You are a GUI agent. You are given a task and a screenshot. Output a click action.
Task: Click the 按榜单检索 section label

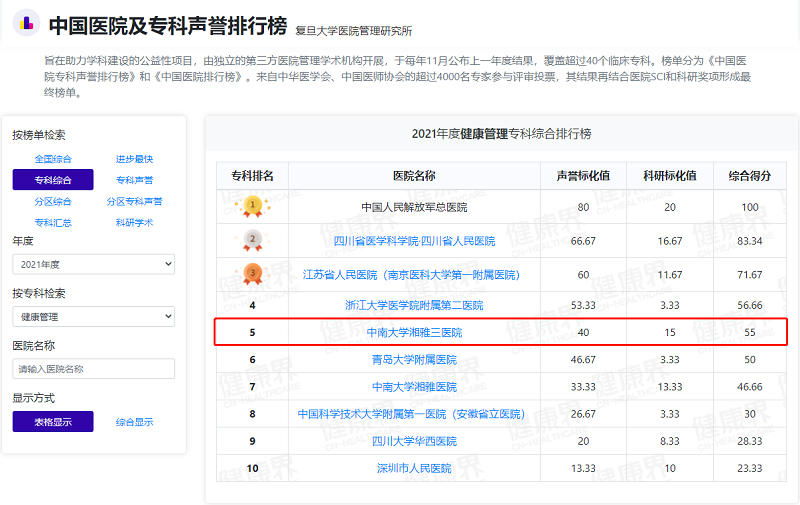(x=39, y=135)
